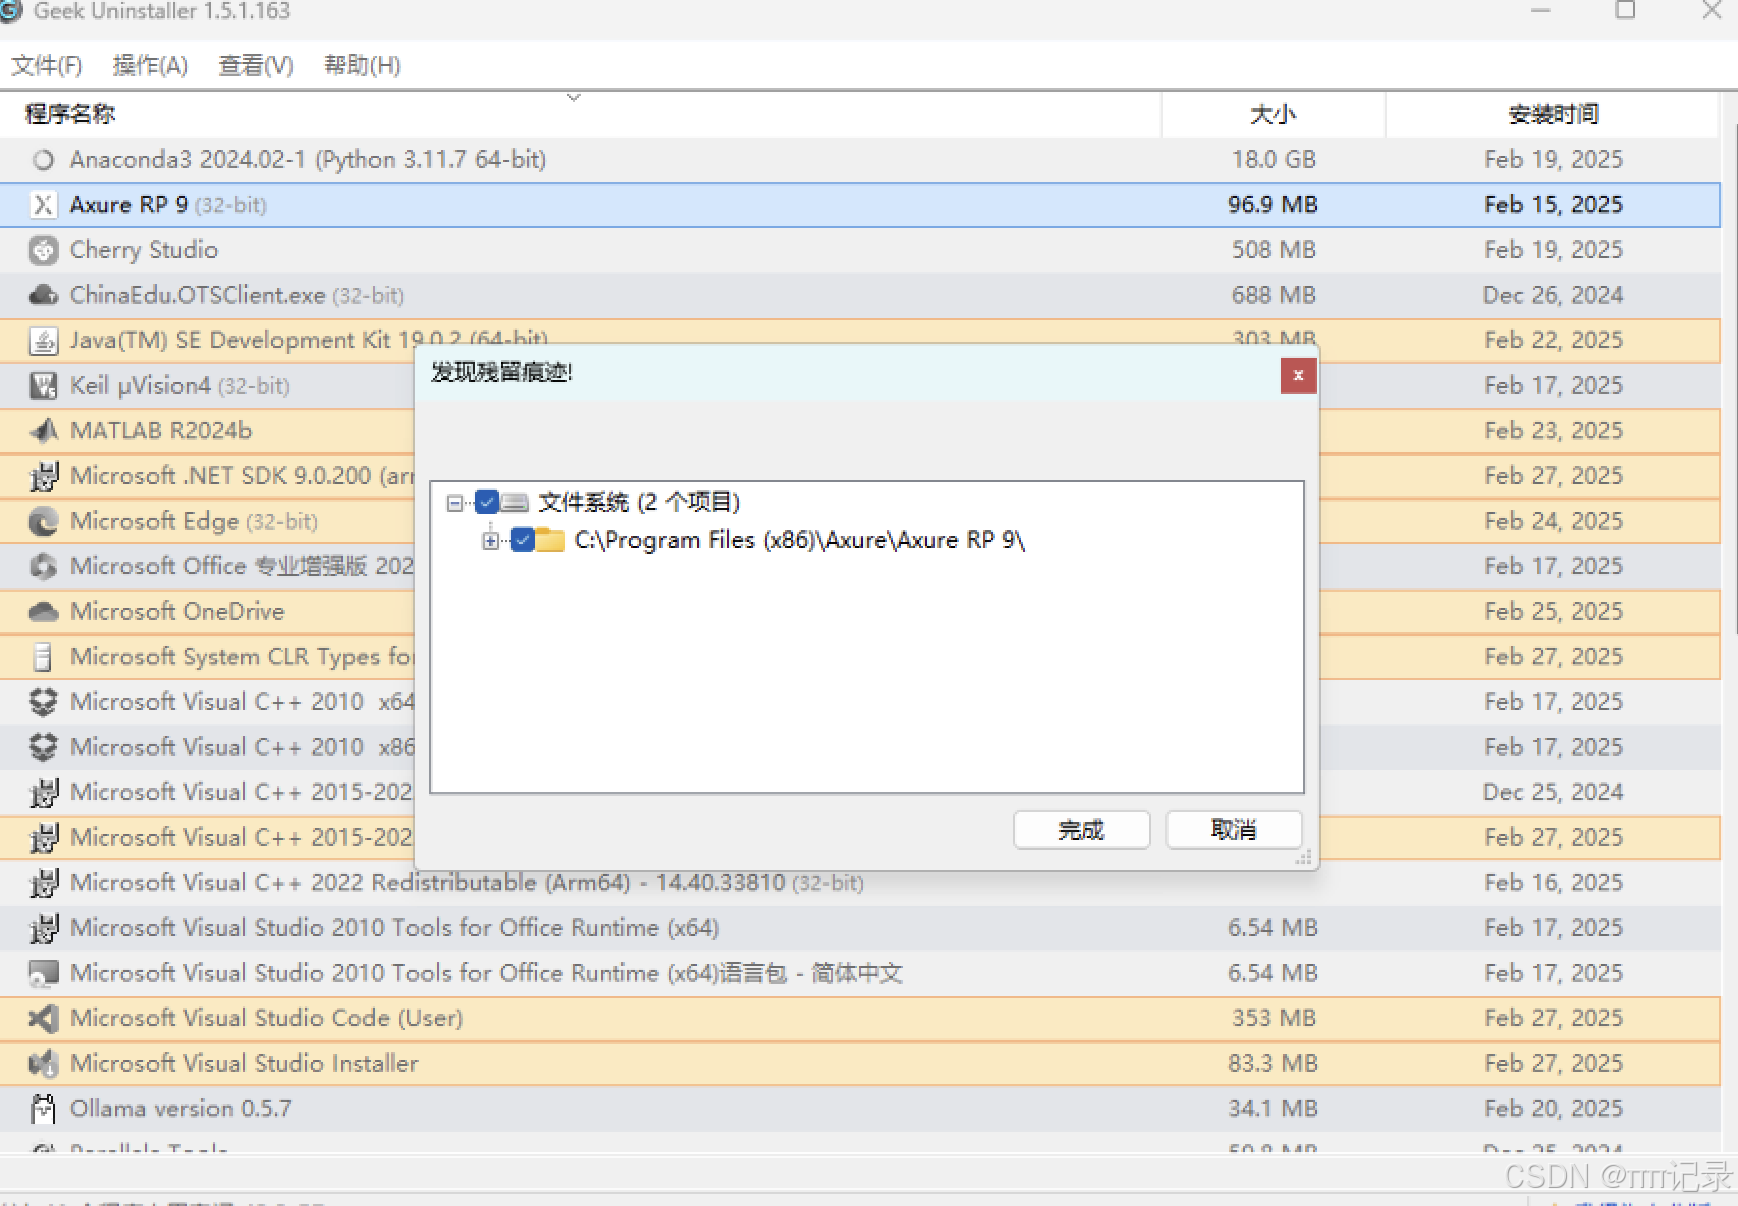Open the 查看(V) menu
Screen dimensions: 1738x1206
click(x=256, y=66)
